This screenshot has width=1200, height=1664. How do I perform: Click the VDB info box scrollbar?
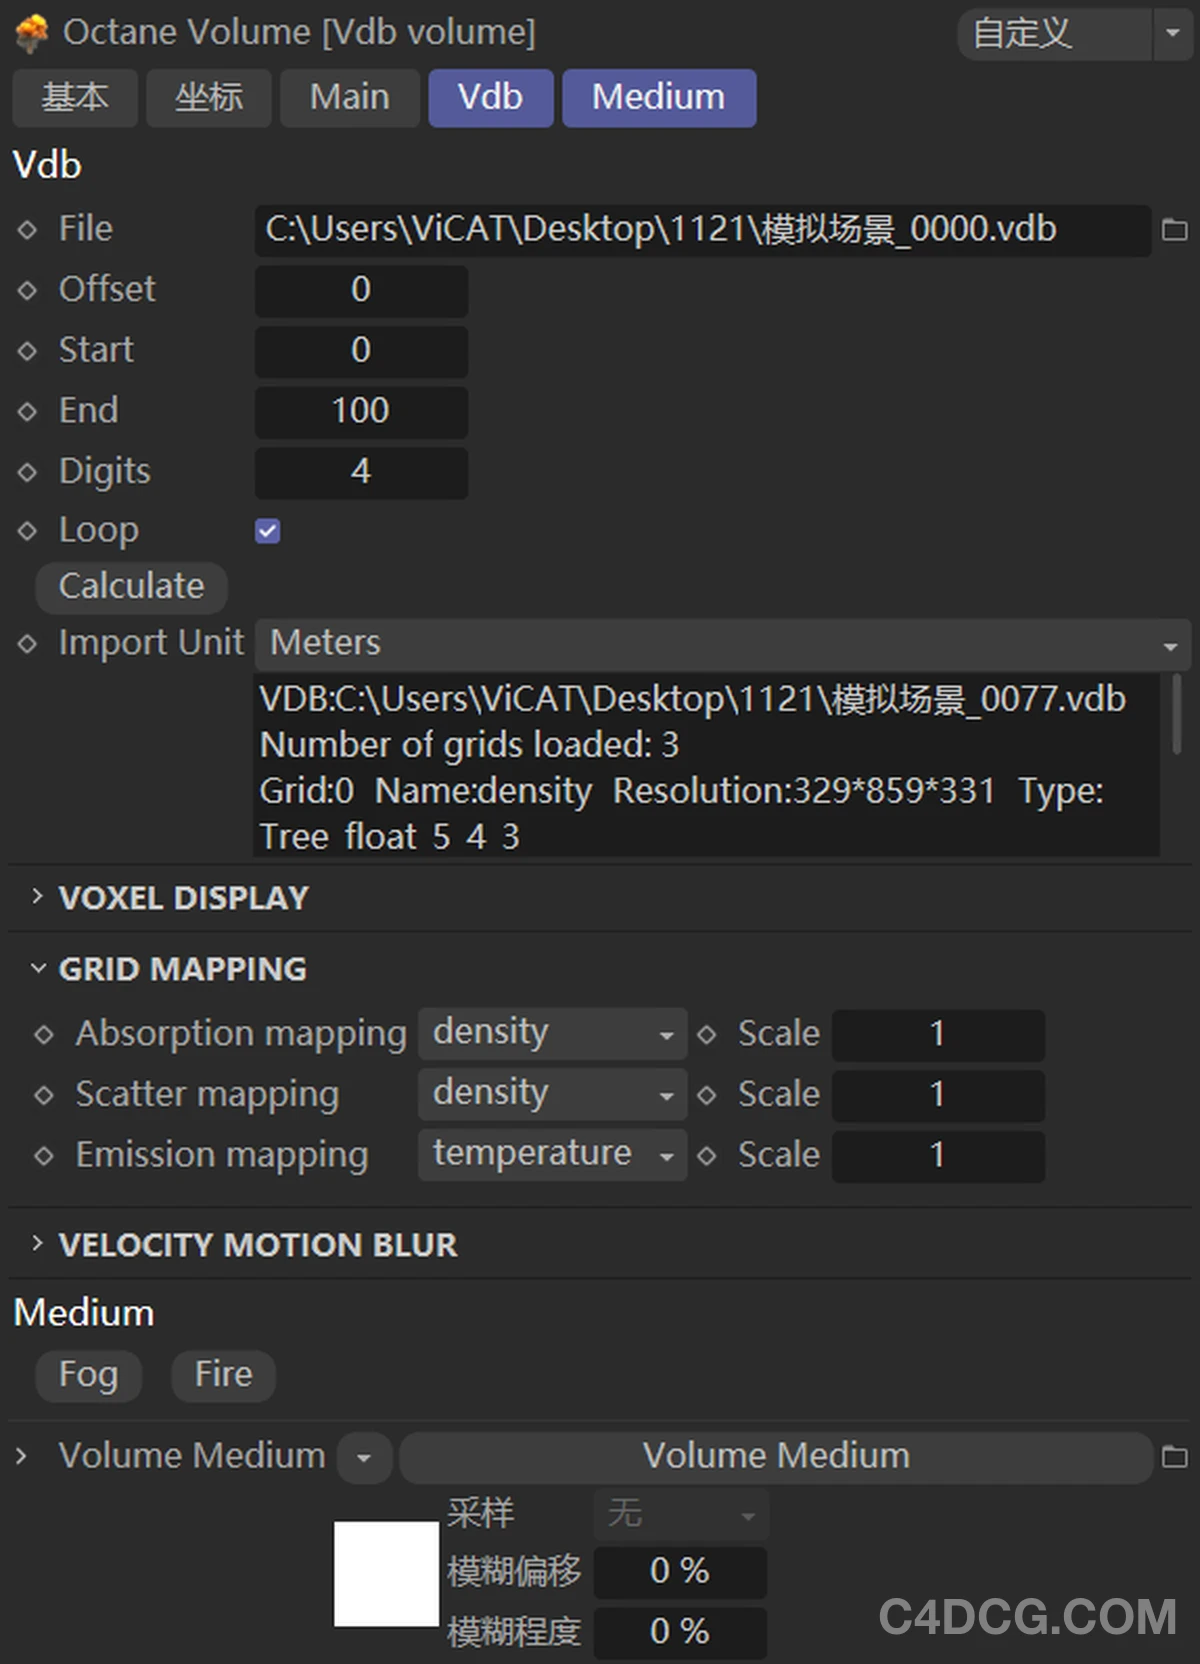[x=1176, y=714]
